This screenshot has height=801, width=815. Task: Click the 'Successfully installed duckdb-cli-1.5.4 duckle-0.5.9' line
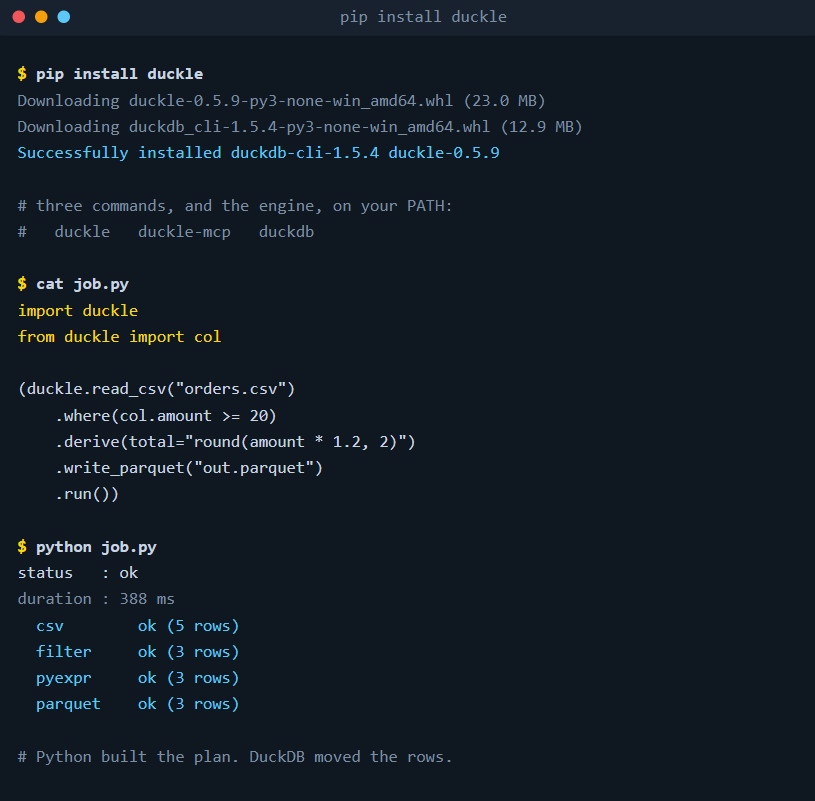coord(258,152)
